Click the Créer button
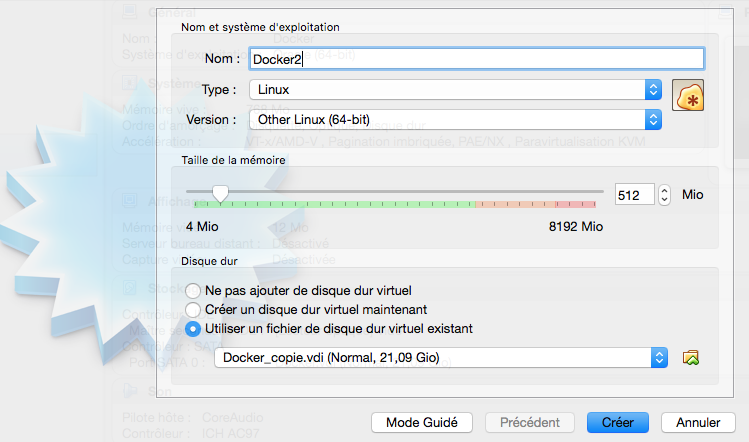Viewport: 749px width, 442px height. [x=618, y=422]
